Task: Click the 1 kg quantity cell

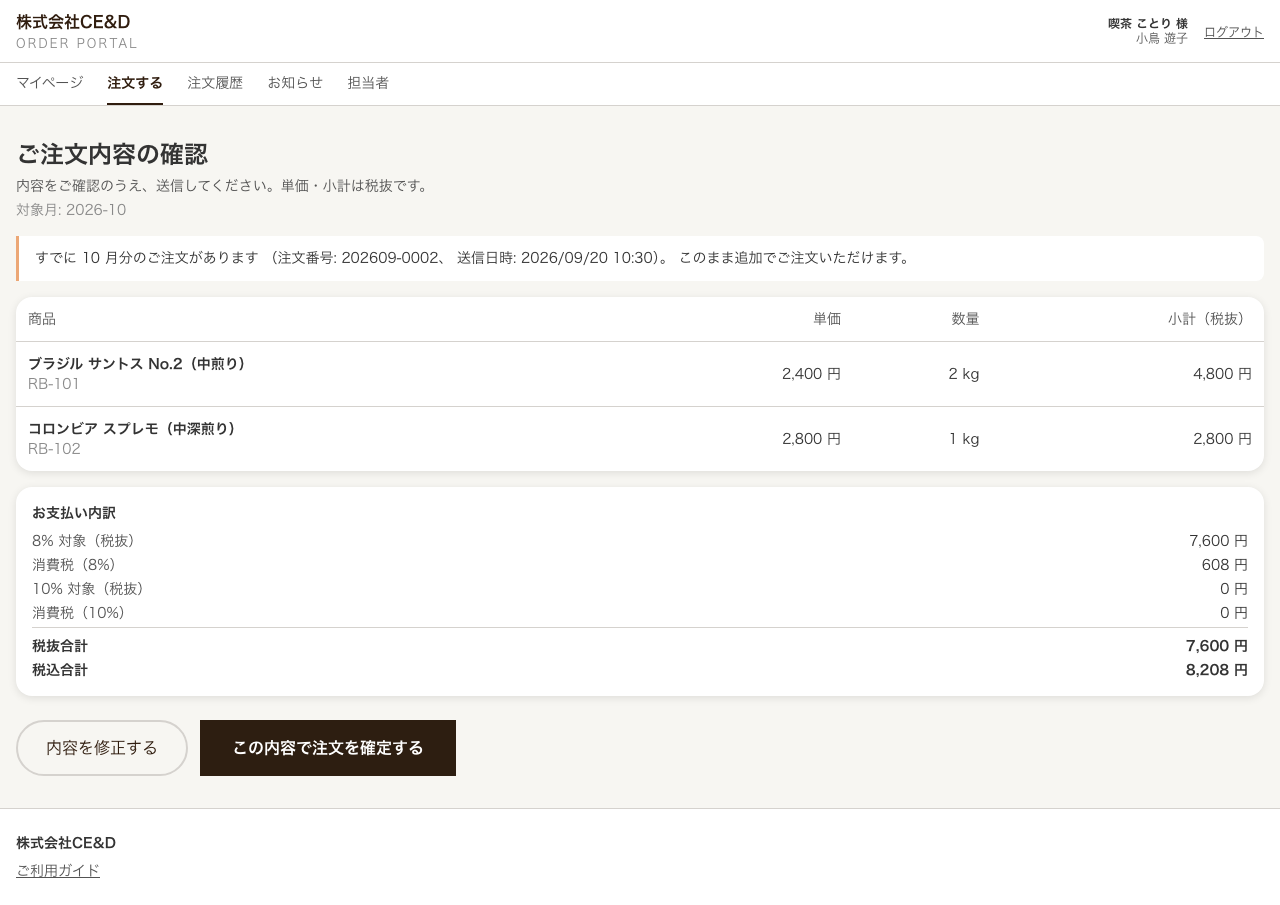Action: click(964, 439)
